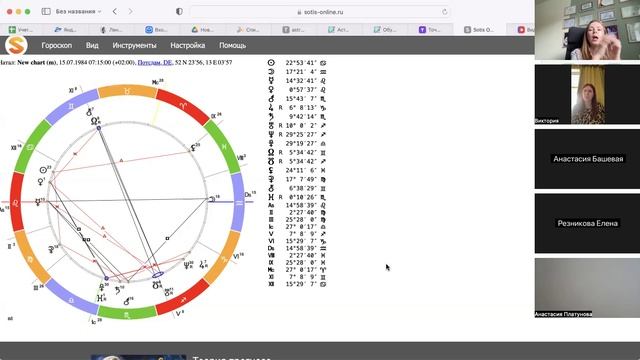Open the Помощь menu

232,45
